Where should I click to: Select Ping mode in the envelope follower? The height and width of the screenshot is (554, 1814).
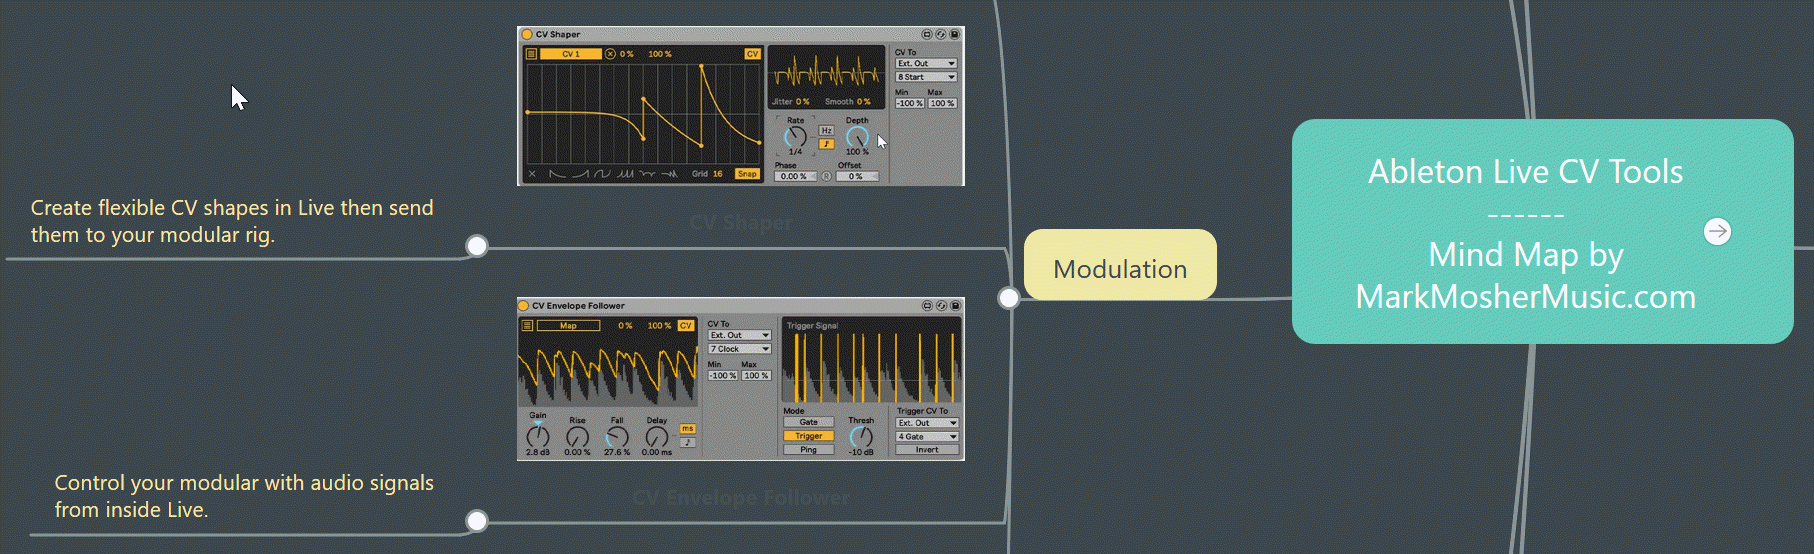click(x=808, y=450)
